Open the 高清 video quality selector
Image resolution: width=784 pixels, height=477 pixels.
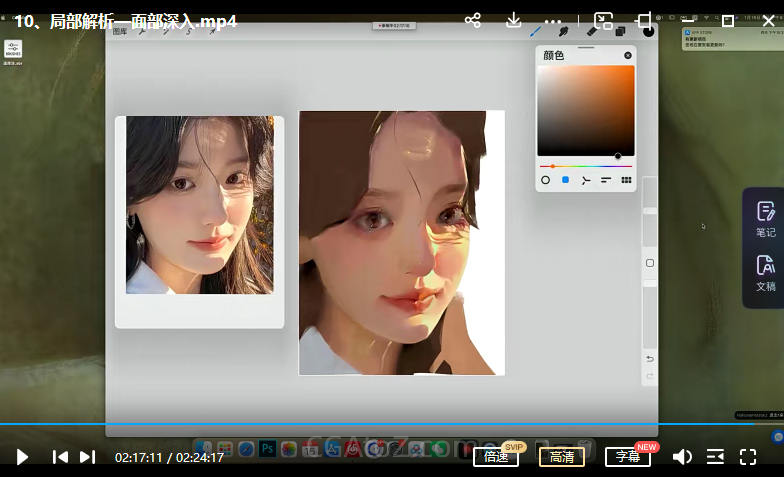[x=562, y=457]
